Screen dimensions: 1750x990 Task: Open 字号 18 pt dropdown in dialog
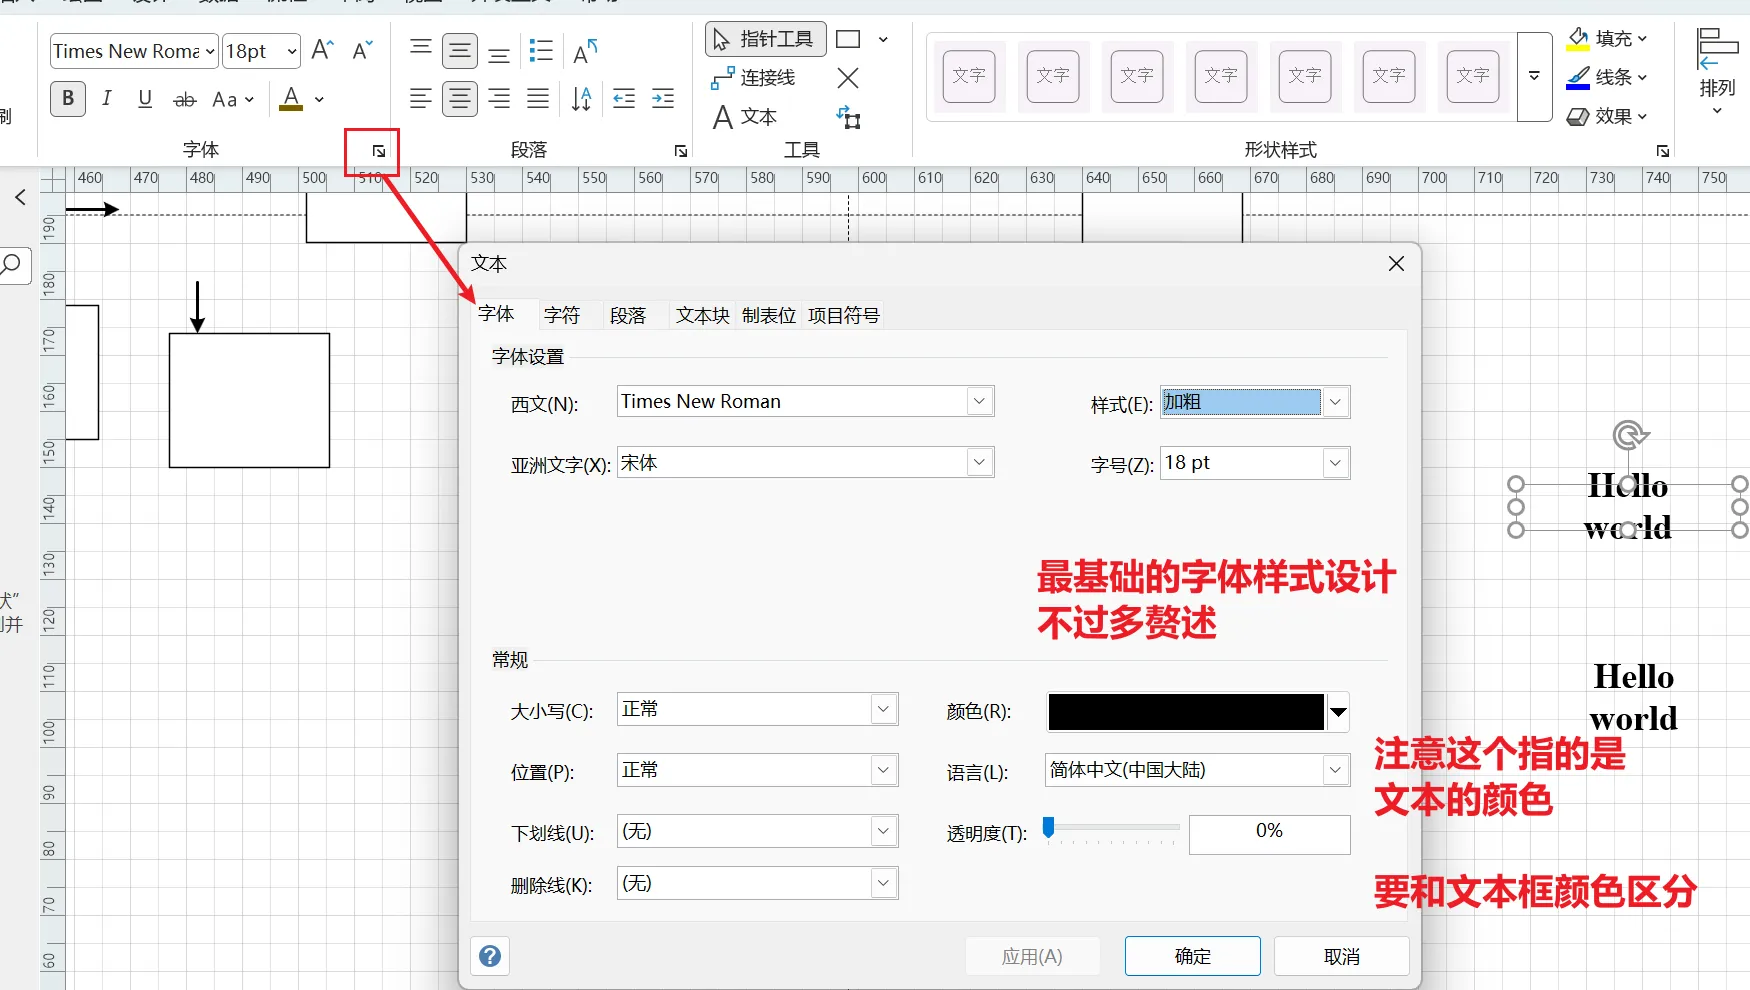(x=1335, y=463)
